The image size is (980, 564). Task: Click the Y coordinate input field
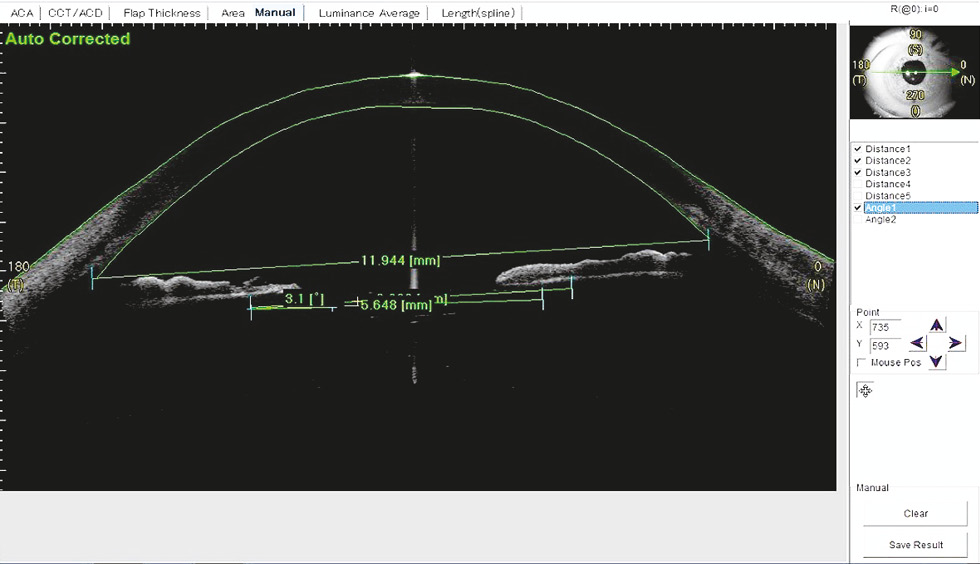coord(885,345)
